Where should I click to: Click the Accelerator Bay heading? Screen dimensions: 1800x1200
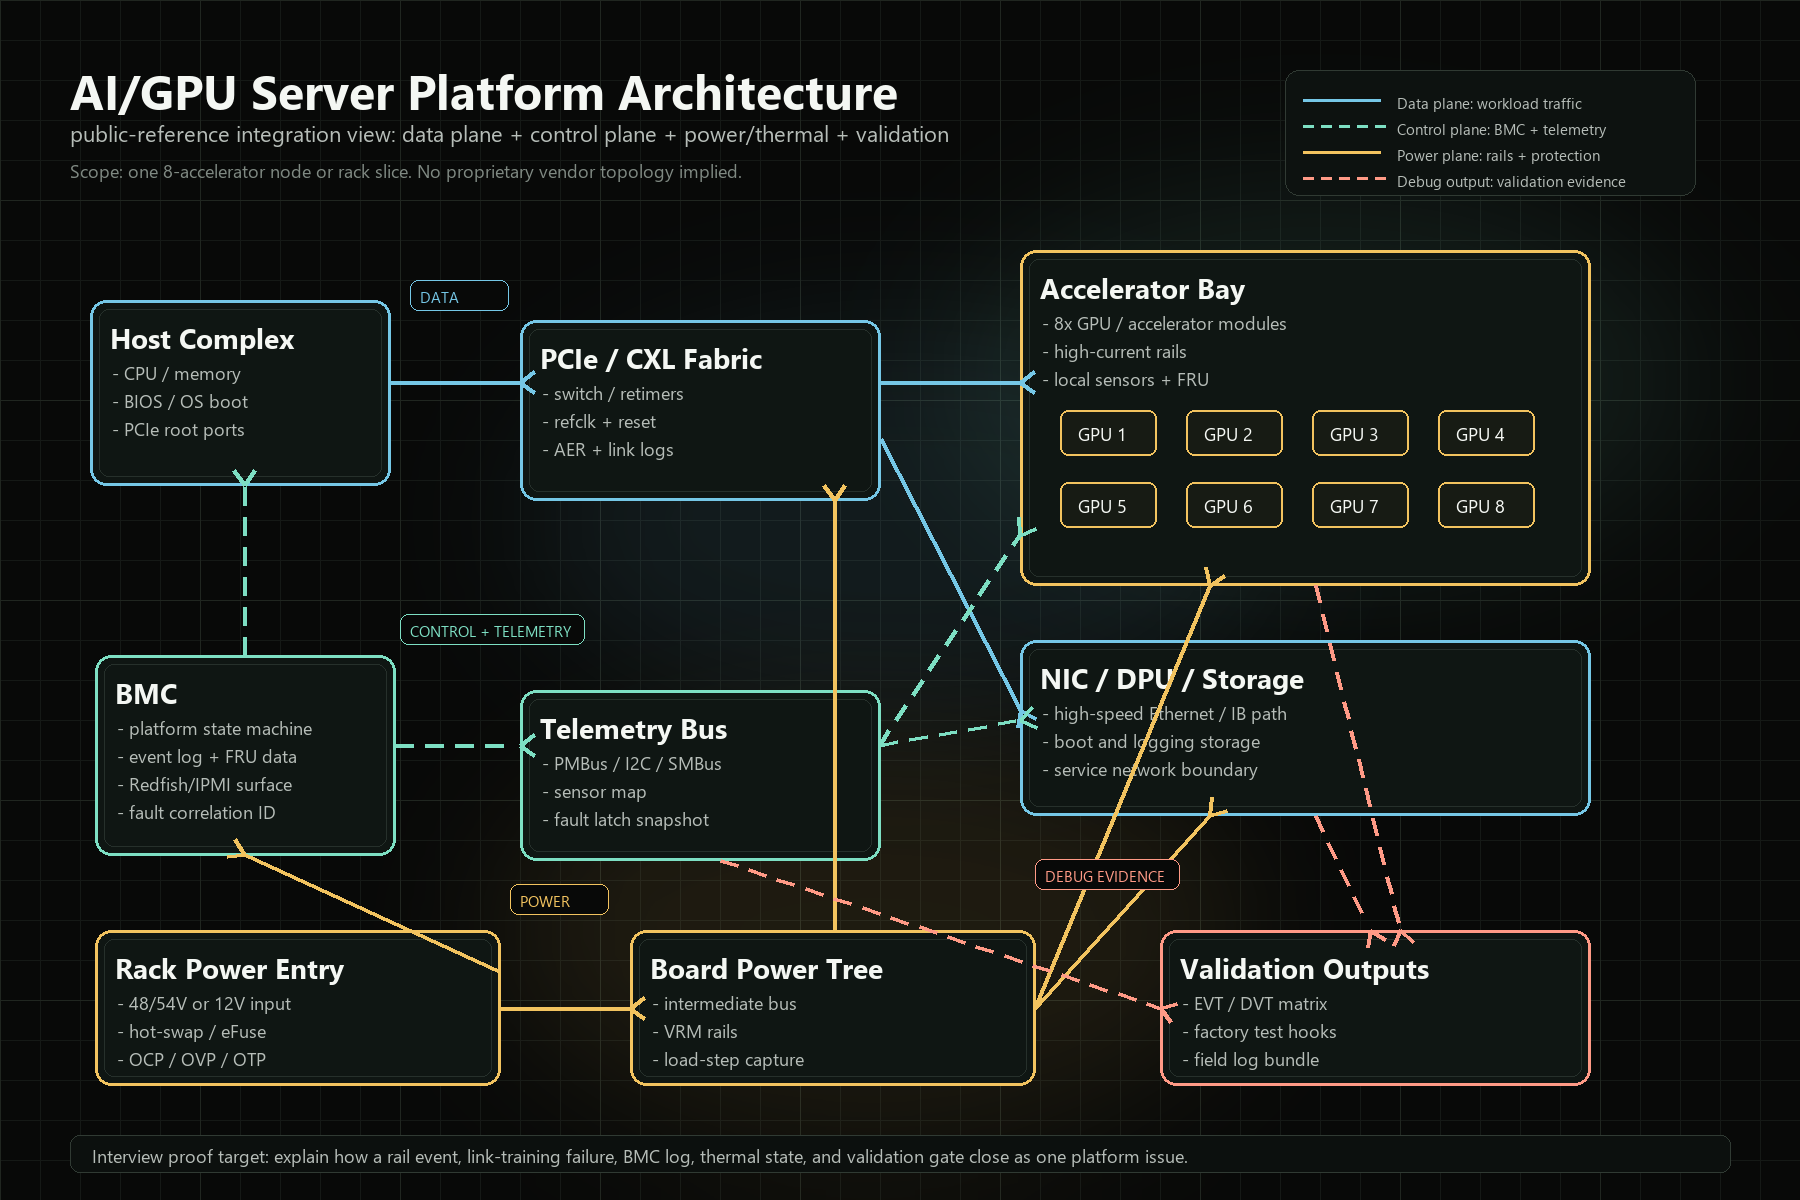click(1142, 290)
